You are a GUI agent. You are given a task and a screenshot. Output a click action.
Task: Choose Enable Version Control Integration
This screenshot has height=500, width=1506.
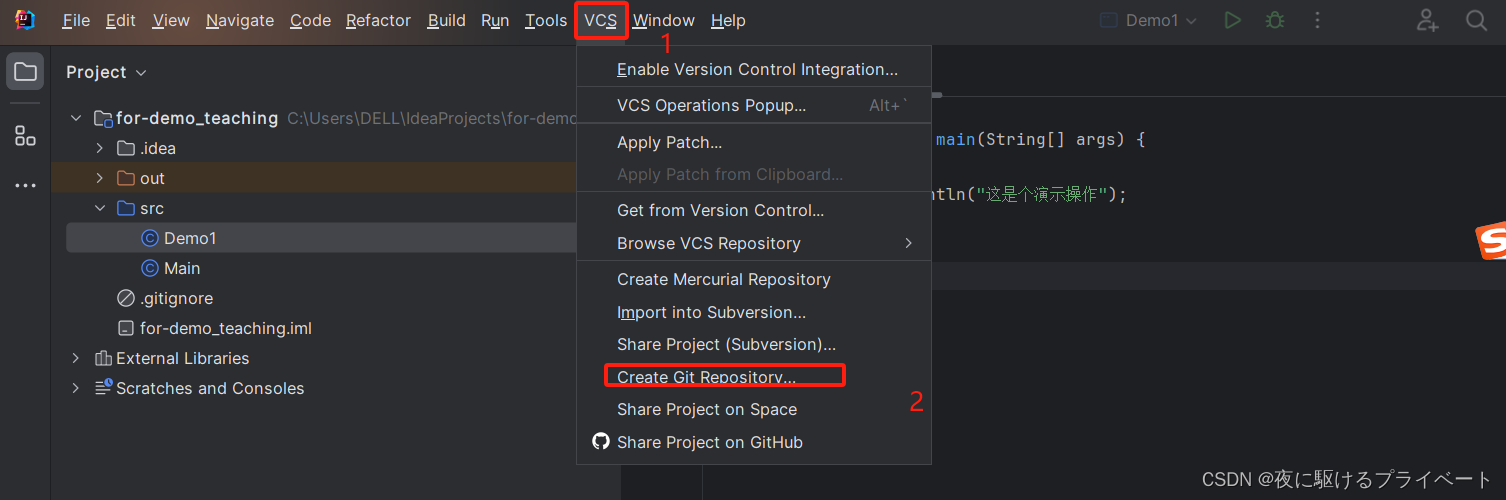tap(754, 69)
